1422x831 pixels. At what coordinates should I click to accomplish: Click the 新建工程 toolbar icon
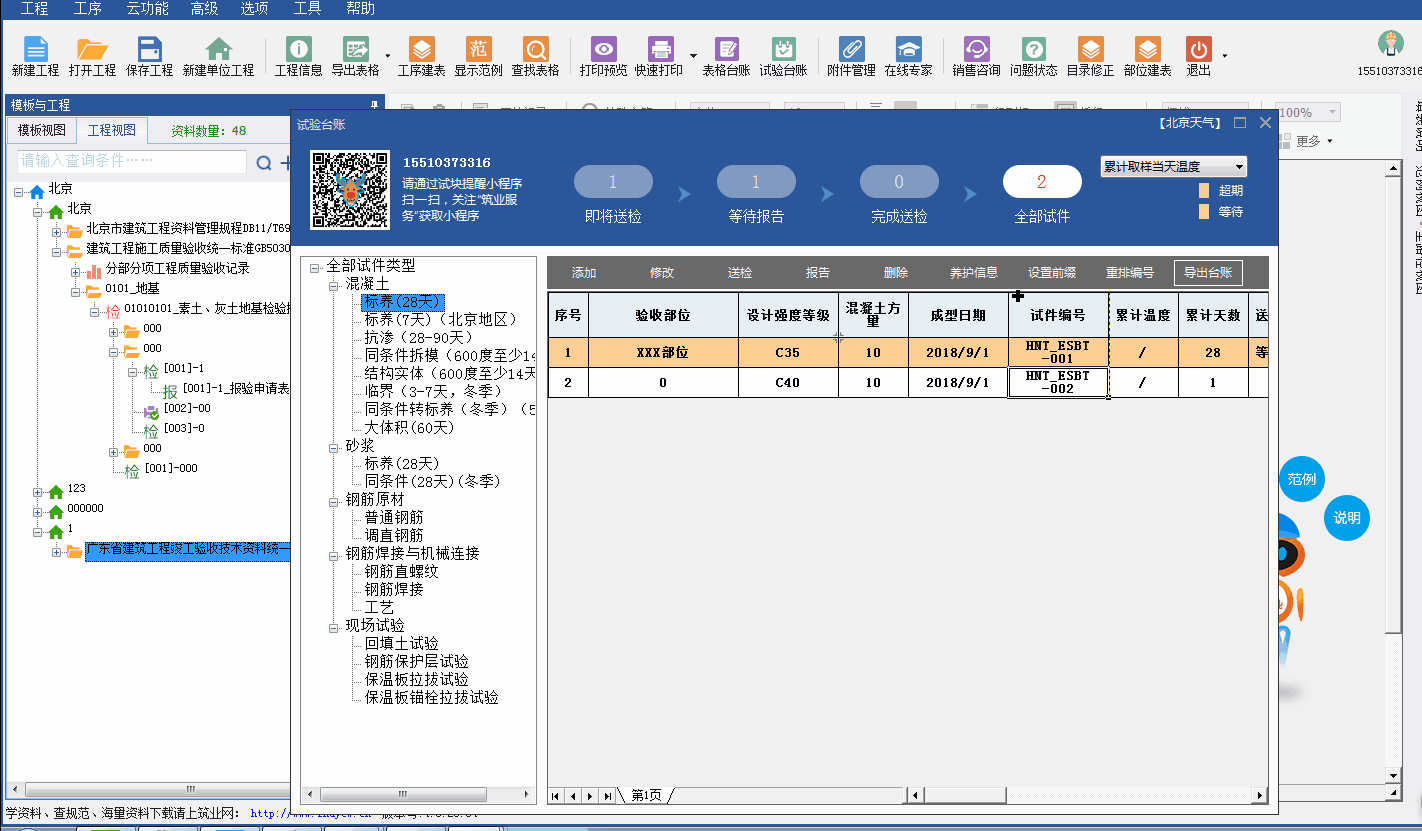[x=35, y=50]
